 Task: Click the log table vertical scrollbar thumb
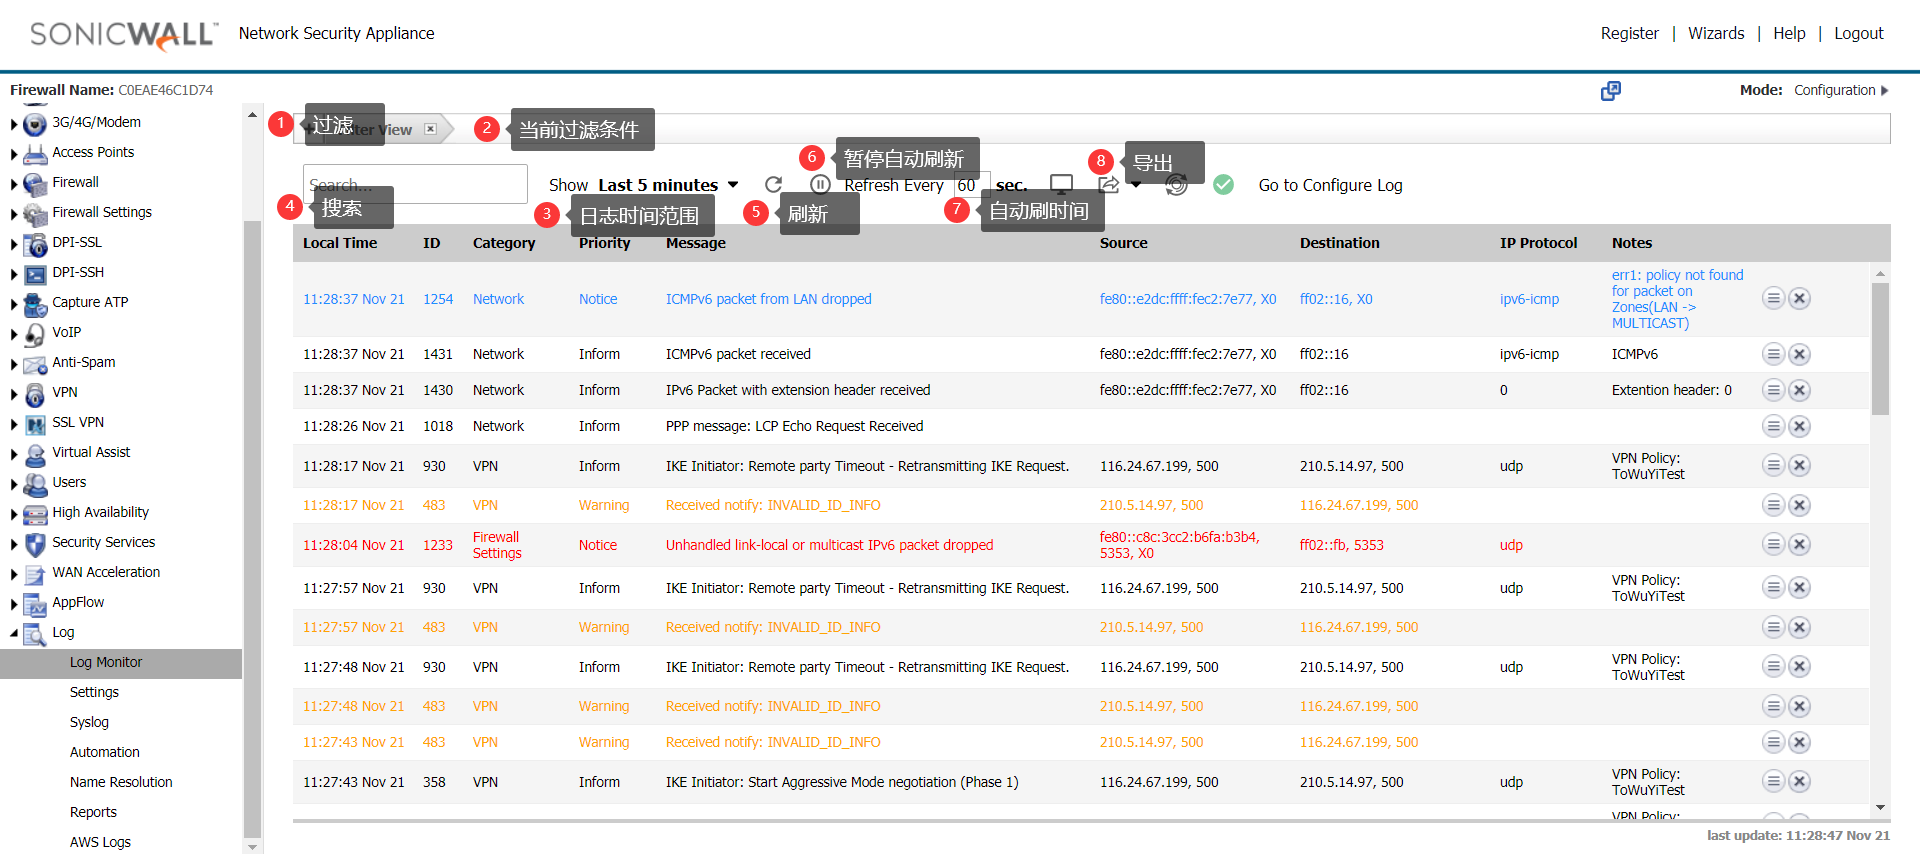click(x=1880, y=348)
